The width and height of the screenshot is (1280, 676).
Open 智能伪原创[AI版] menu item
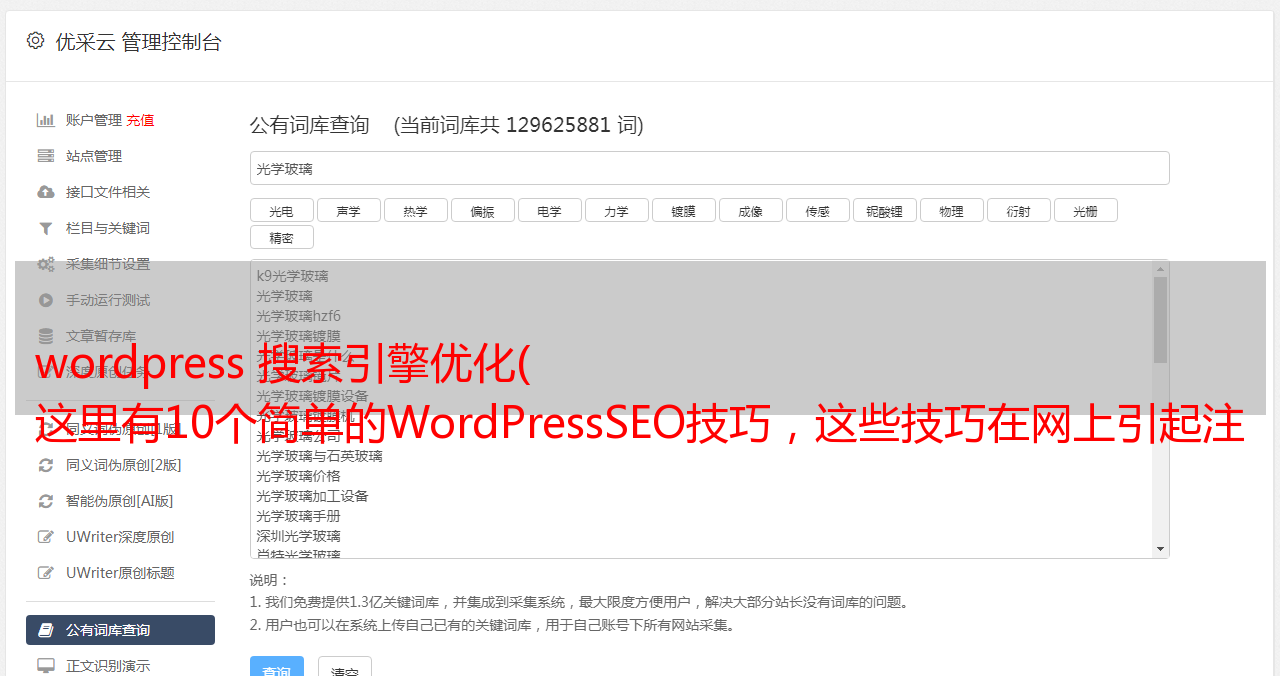point(120,501)
